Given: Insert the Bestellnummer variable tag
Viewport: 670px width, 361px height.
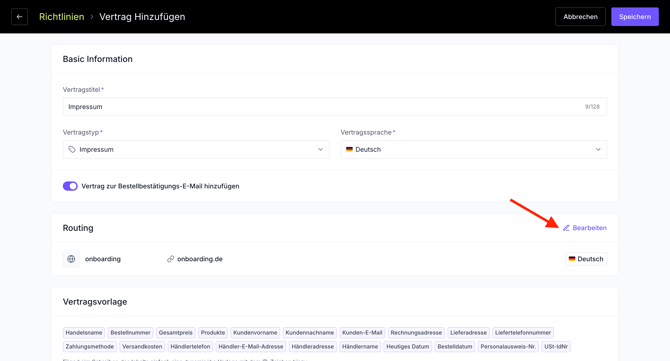Looking at the screenshot, I should click(x=130, y=333).
